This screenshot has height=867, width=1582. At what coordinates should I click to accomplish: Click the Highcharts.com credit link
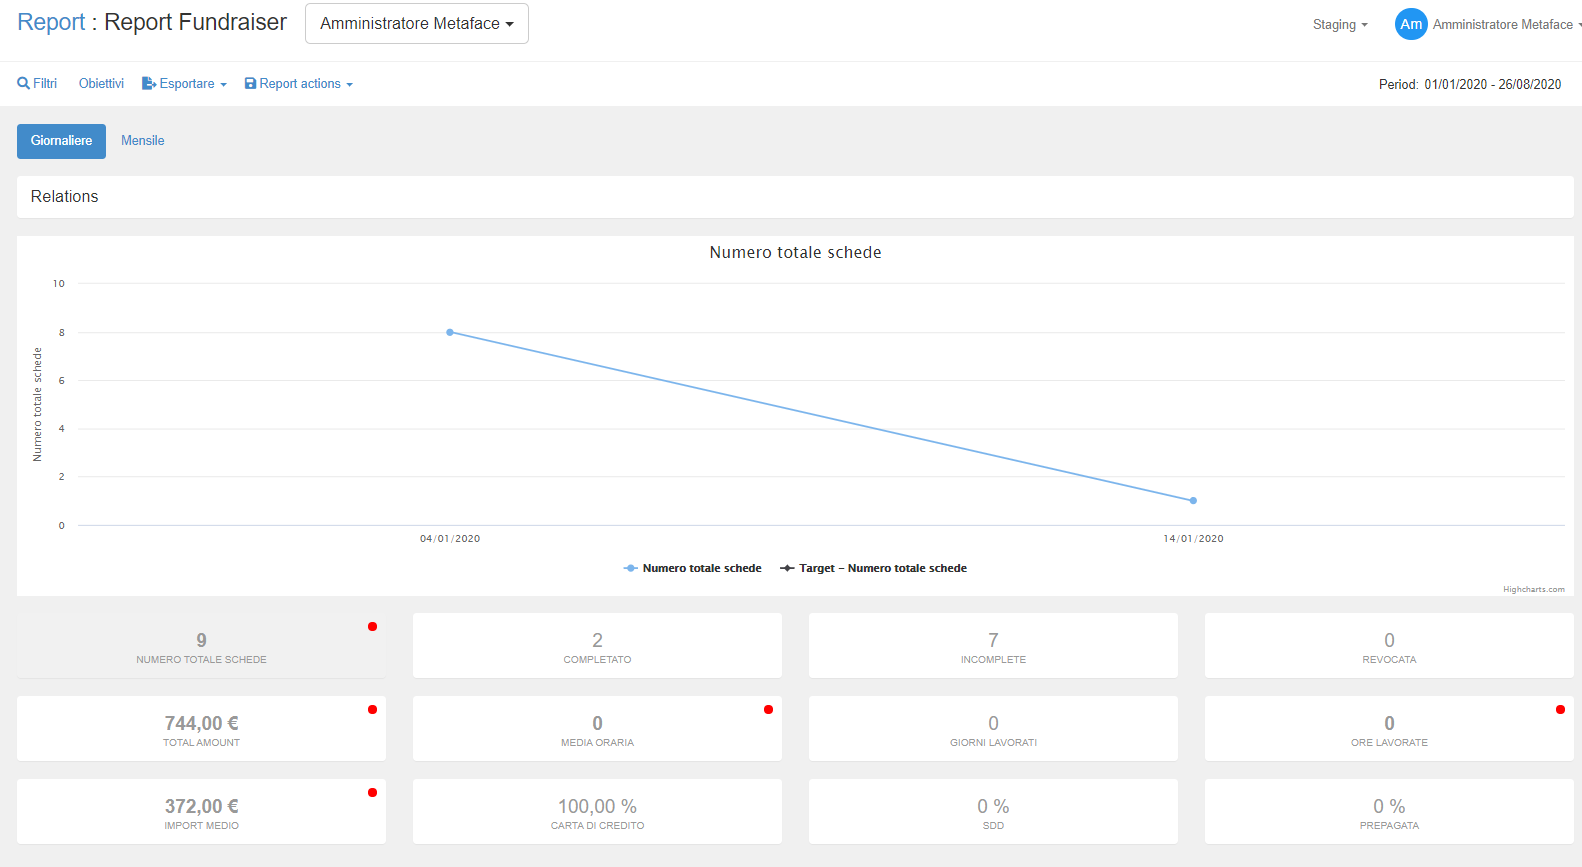click(x=1533, y=589)
